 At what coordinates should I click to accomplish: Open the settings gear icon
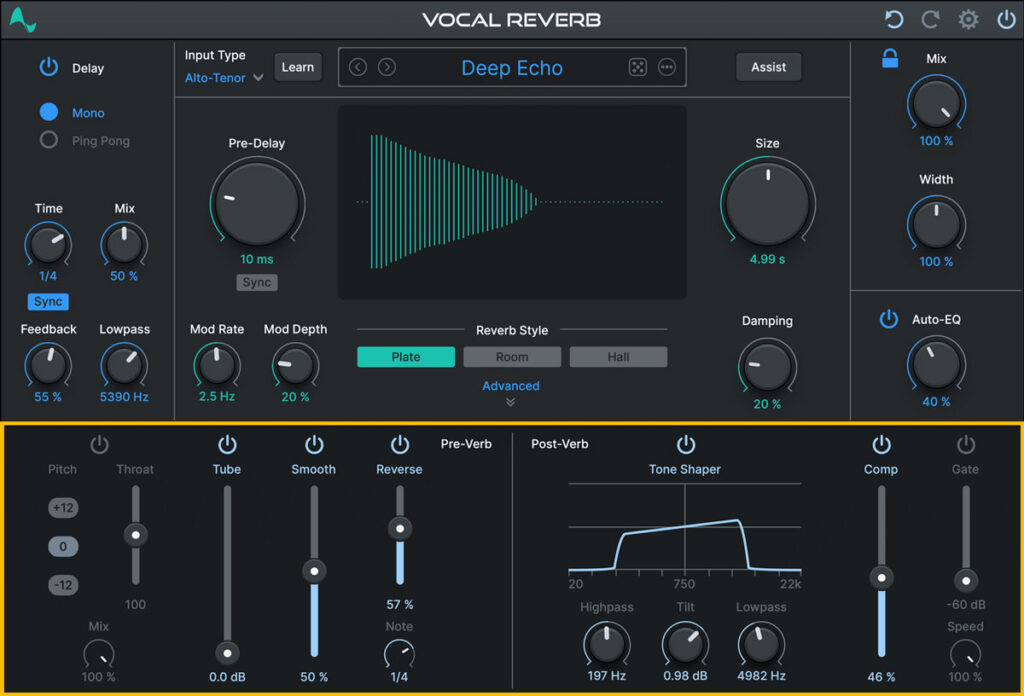tap(968, 20)
